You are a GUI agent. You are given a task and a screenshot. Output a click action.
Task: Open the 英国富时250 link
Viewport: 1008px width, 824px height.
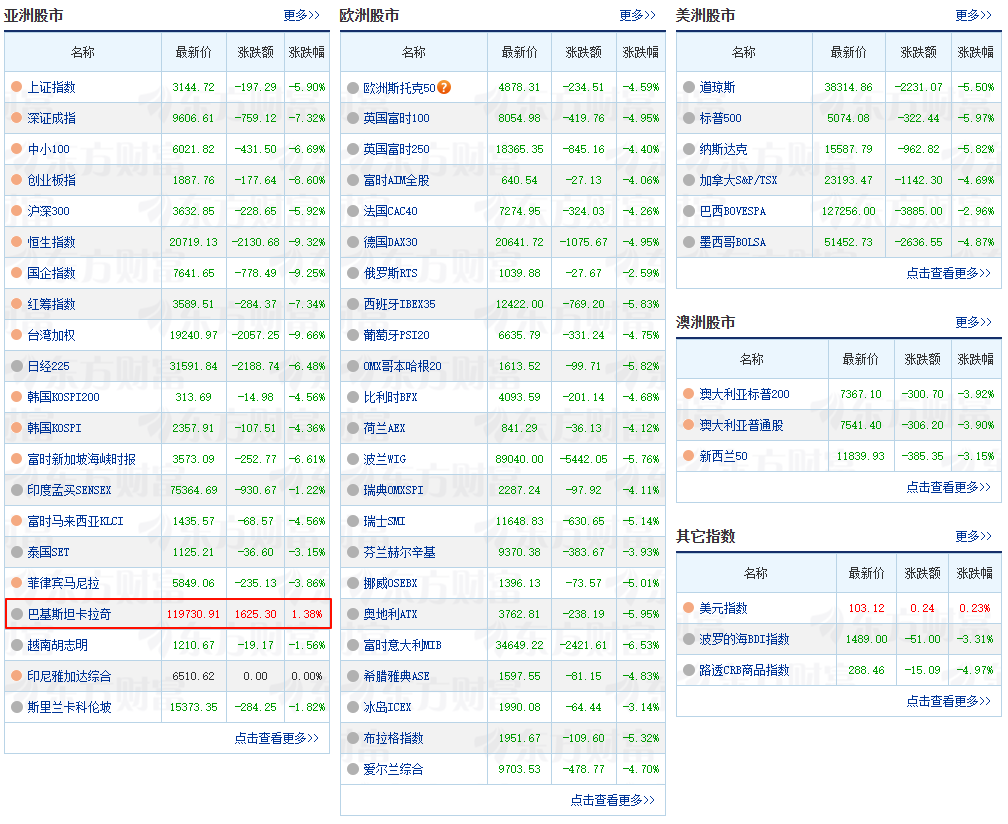397,150
